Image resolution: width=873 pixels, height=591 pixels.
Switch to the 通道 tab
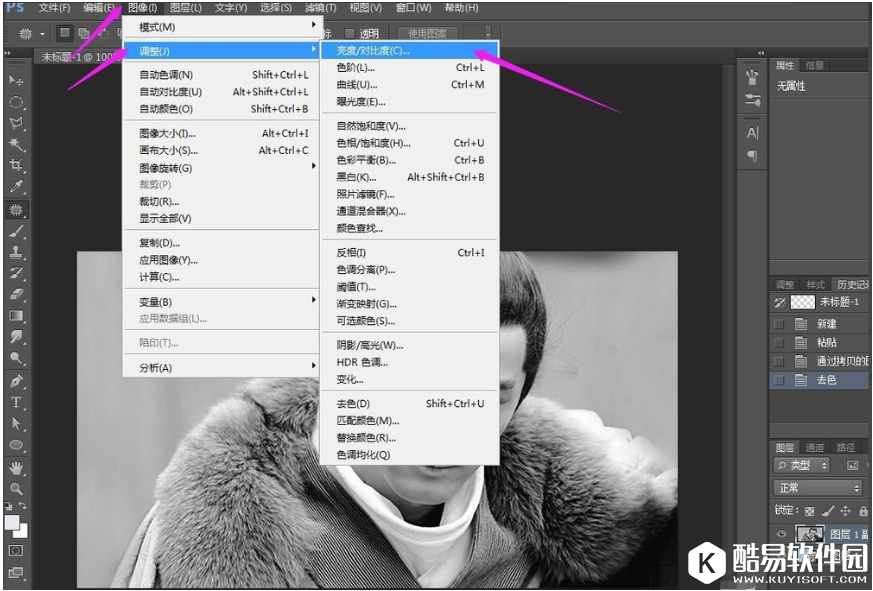coord(815,447)
